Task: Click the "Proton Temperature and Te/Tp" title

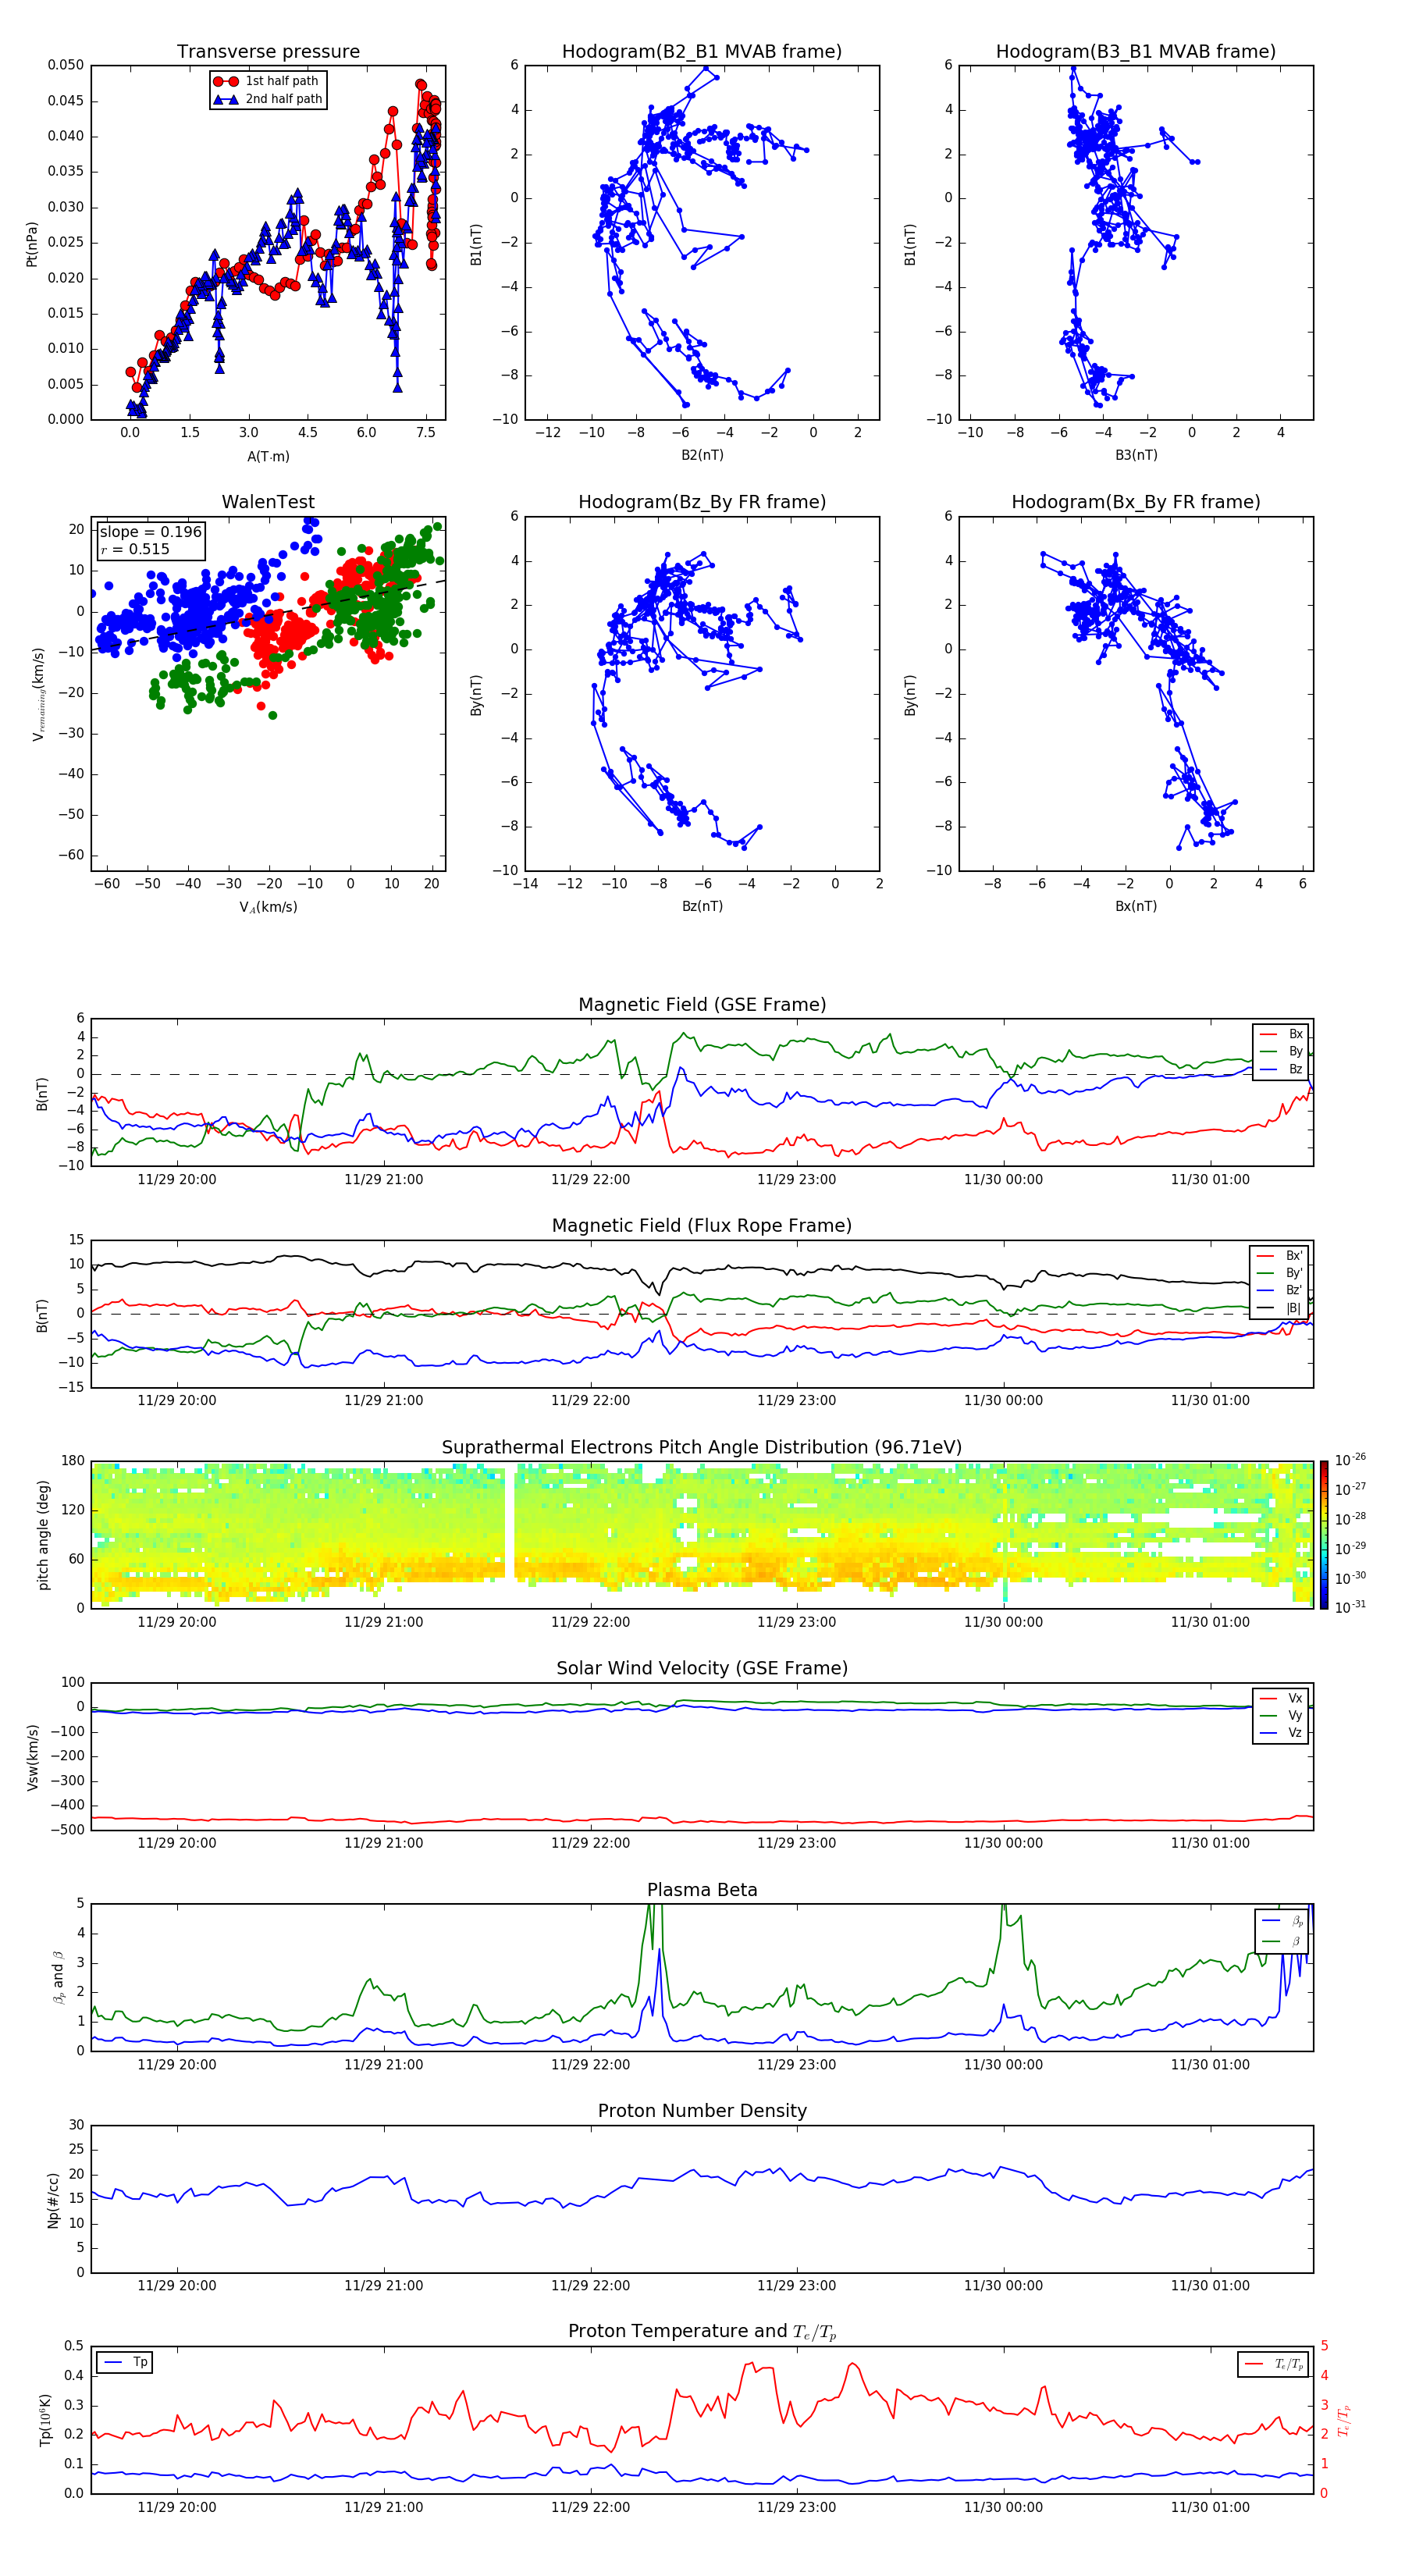Action: 702,2331
